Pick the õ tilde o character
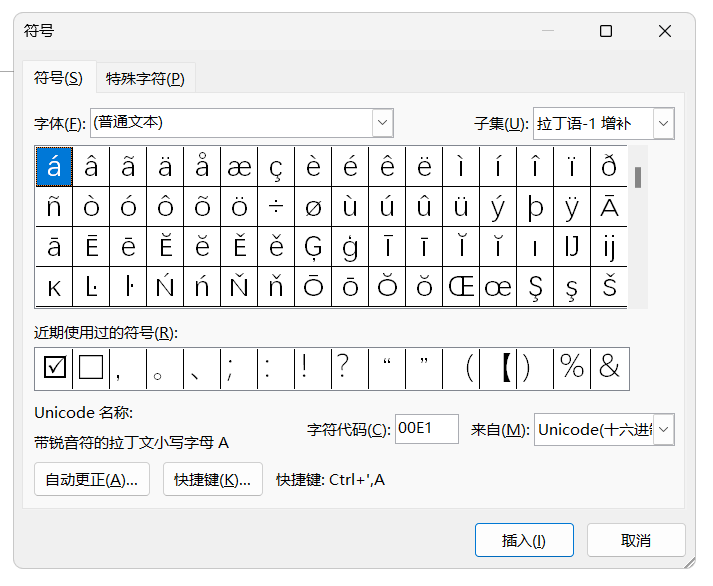This screenshot has height=586, width=713. pyautogui.click(x=202, y=207)
